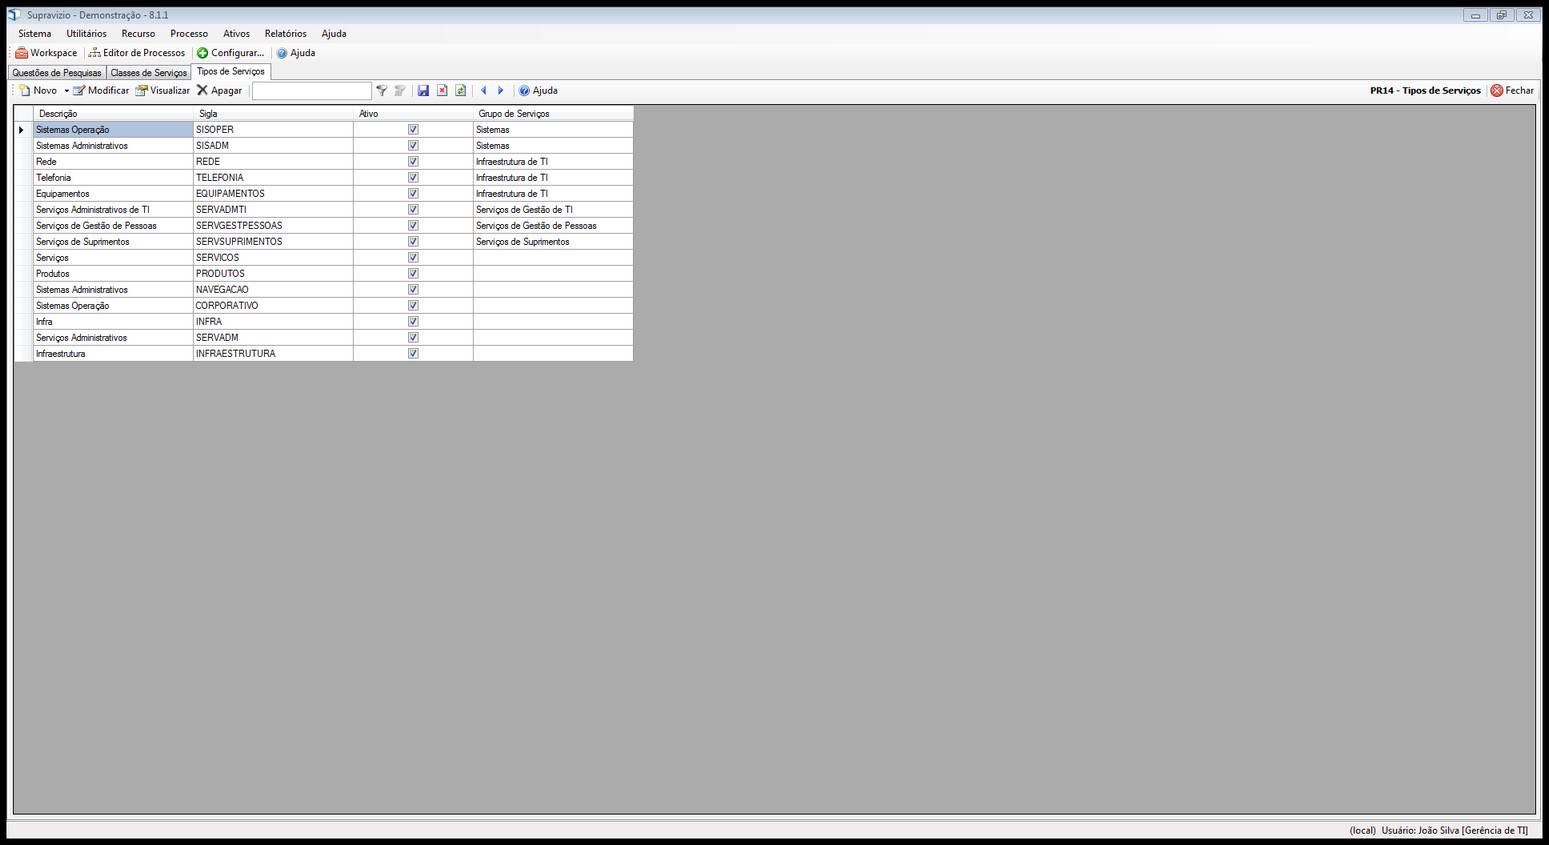Open the Recurso menu
Viewport: 1549px width, 845px height.
pyautogui.click(x=138, y=34)
